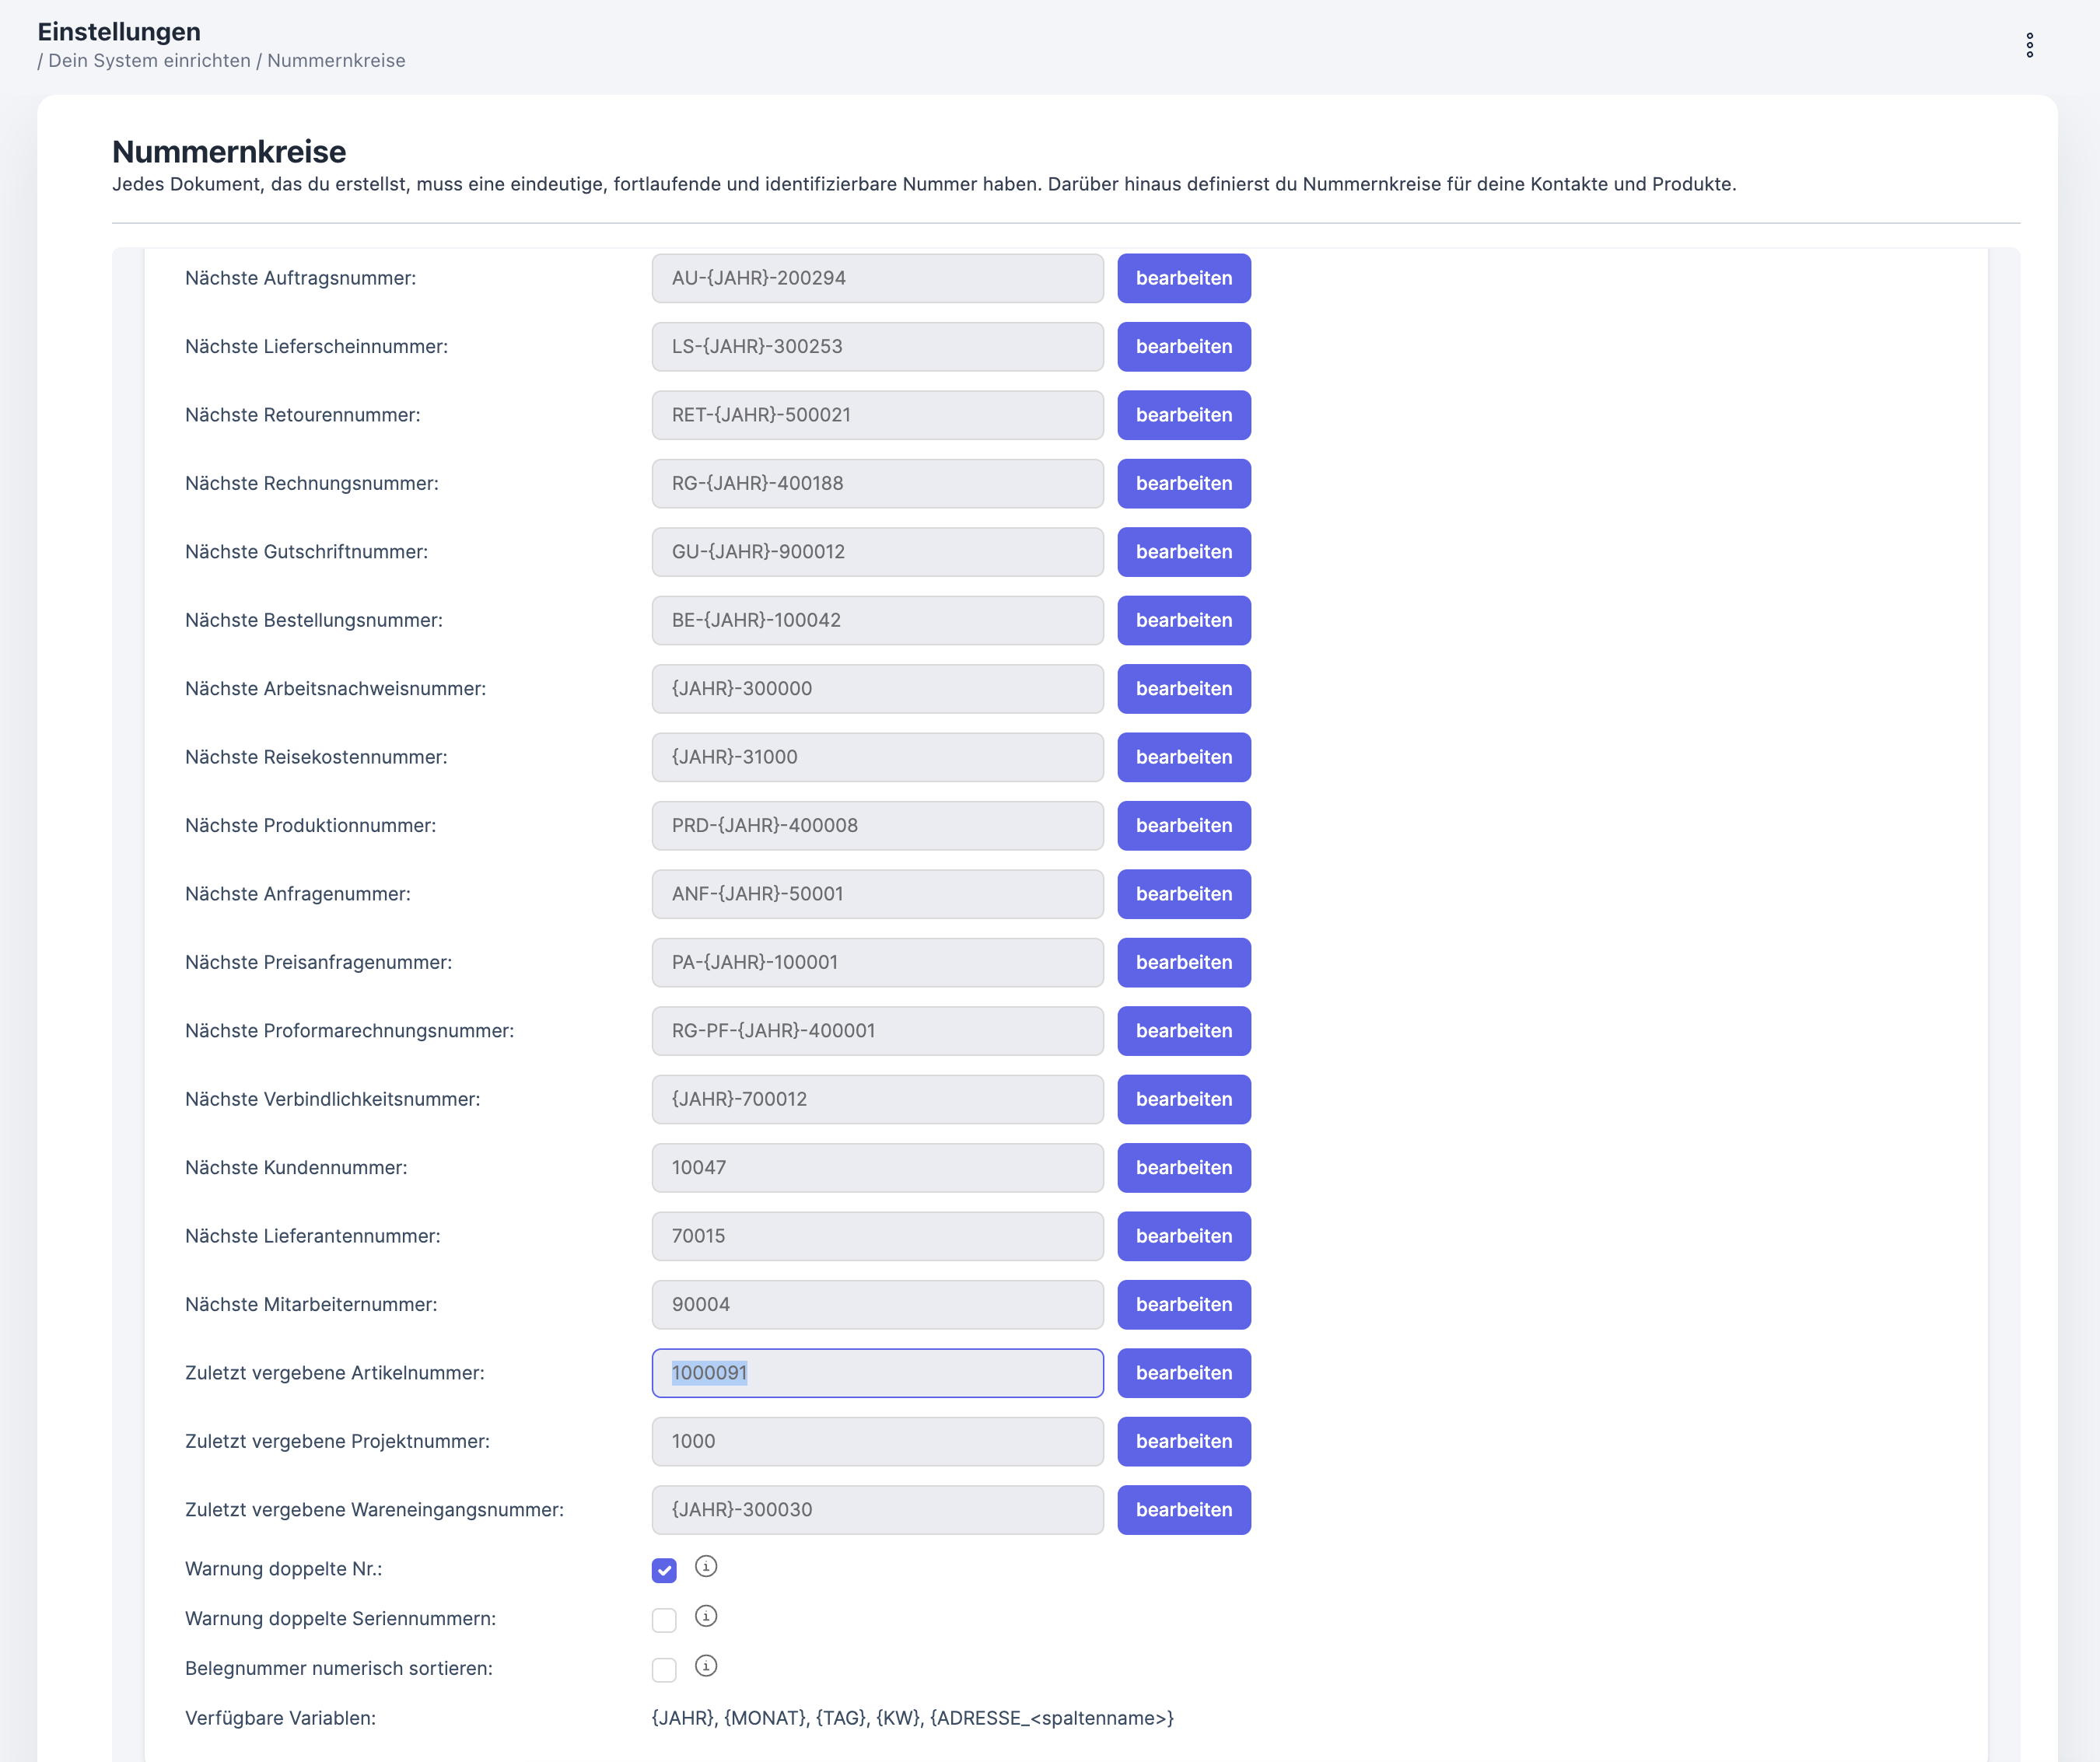
Task: Enable Warnung doppelte Seriennummern checkbox
Action: pyautogui.click(x=664, y=1620)
